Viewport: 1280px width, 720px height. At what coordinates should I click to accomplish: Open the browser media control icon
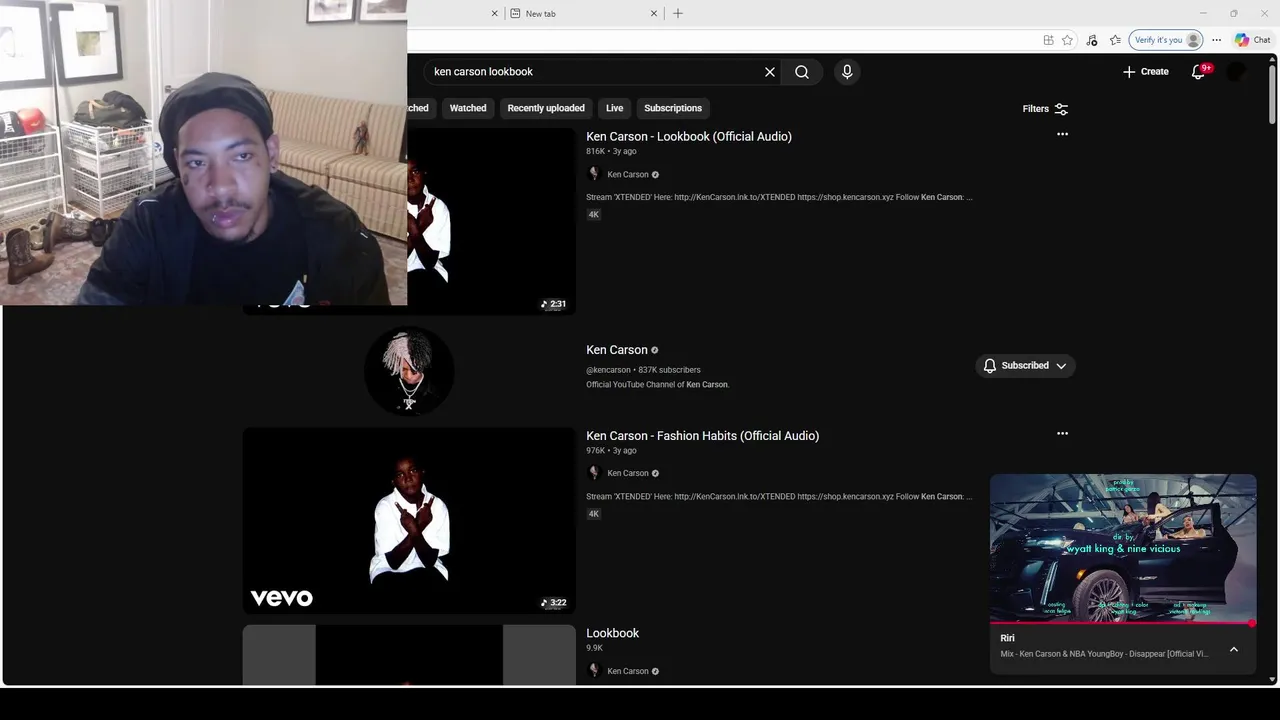1091,40
